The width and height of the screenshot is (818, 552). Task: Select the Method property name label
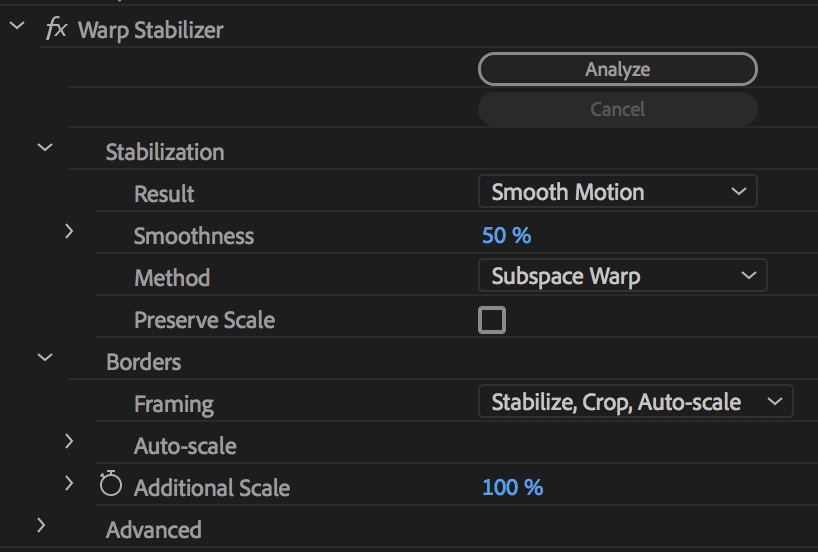(x=172, y=278)
